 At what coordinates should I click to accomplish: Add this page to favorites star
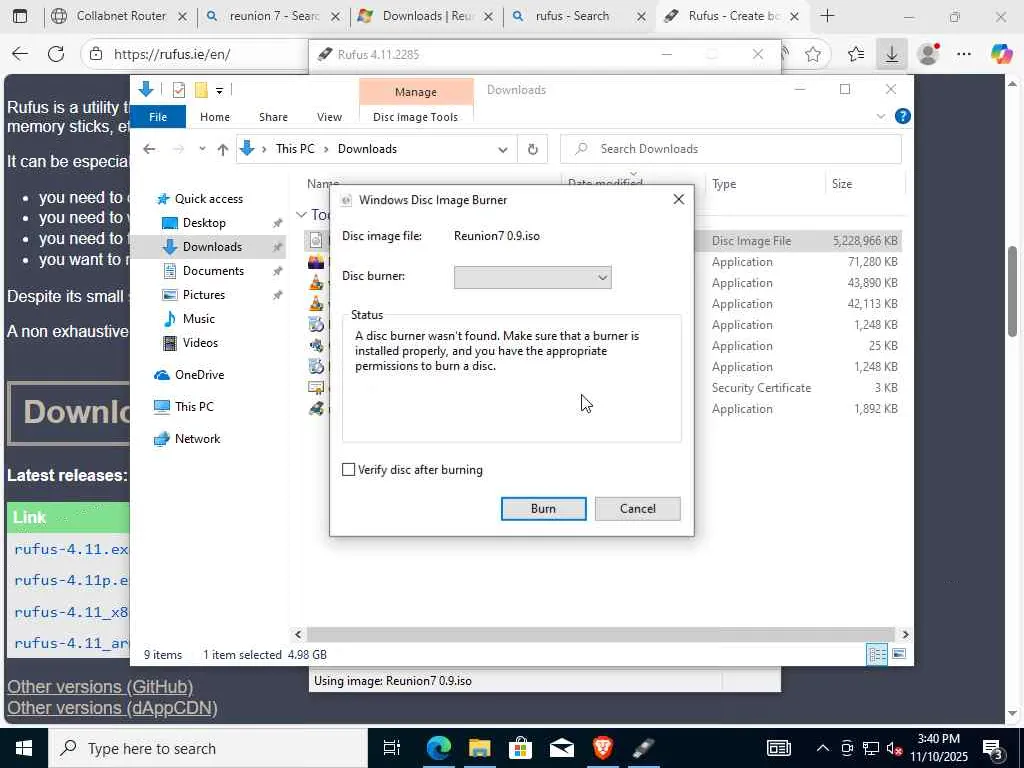coord(812,54)
